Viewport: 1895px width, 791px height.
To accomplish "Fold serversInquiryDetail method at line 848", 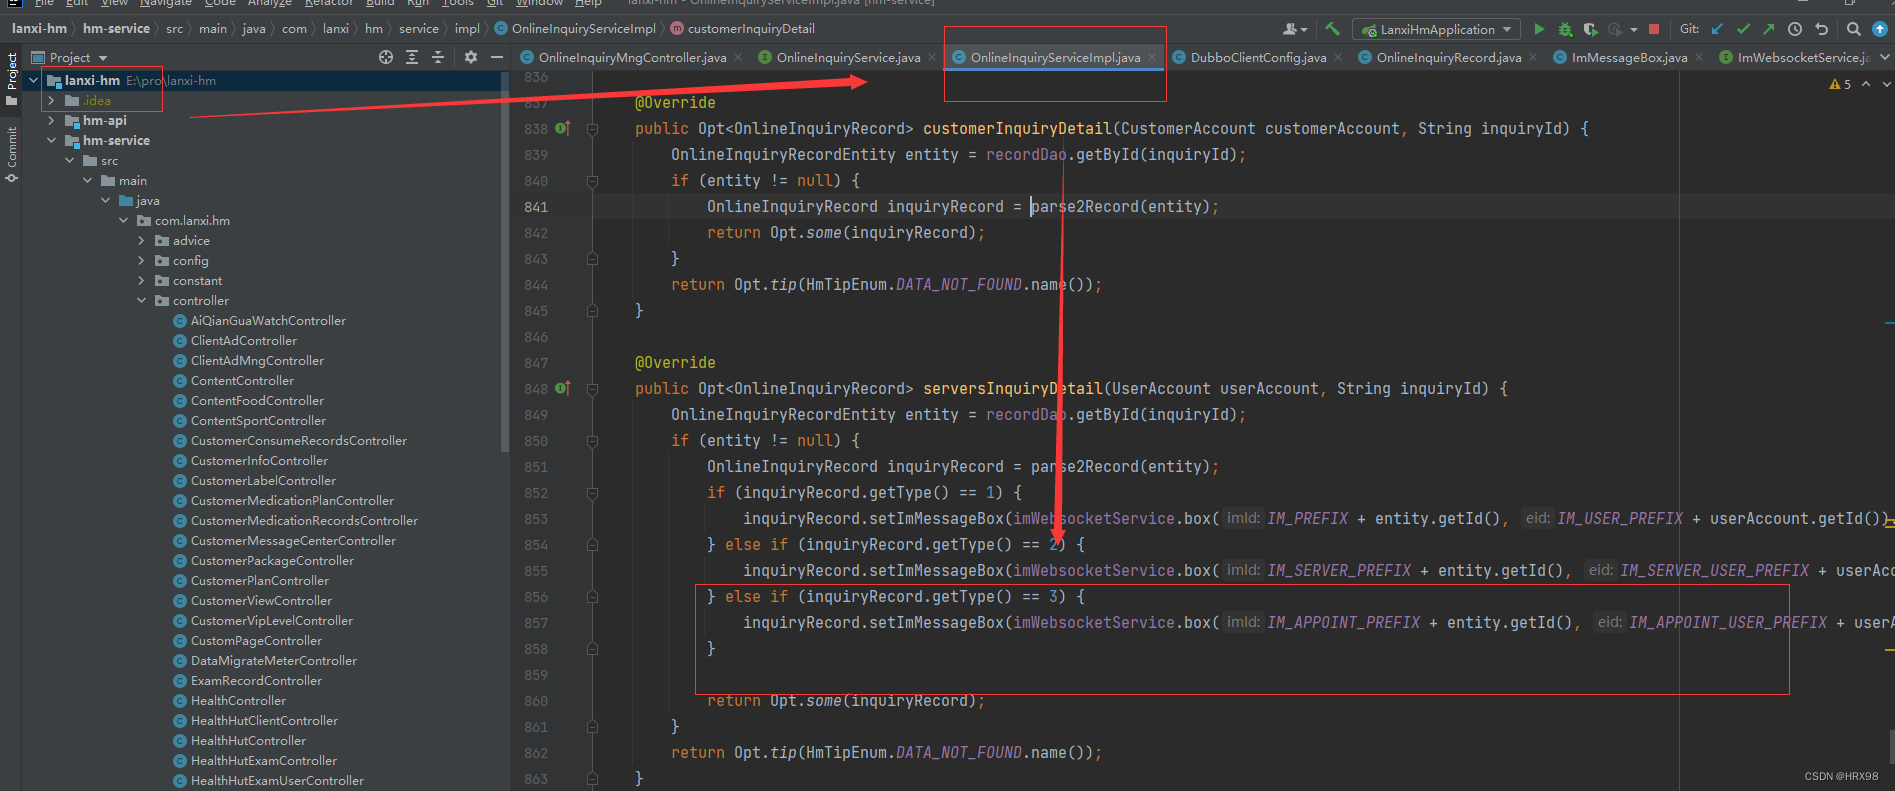I will coord(592,389).
